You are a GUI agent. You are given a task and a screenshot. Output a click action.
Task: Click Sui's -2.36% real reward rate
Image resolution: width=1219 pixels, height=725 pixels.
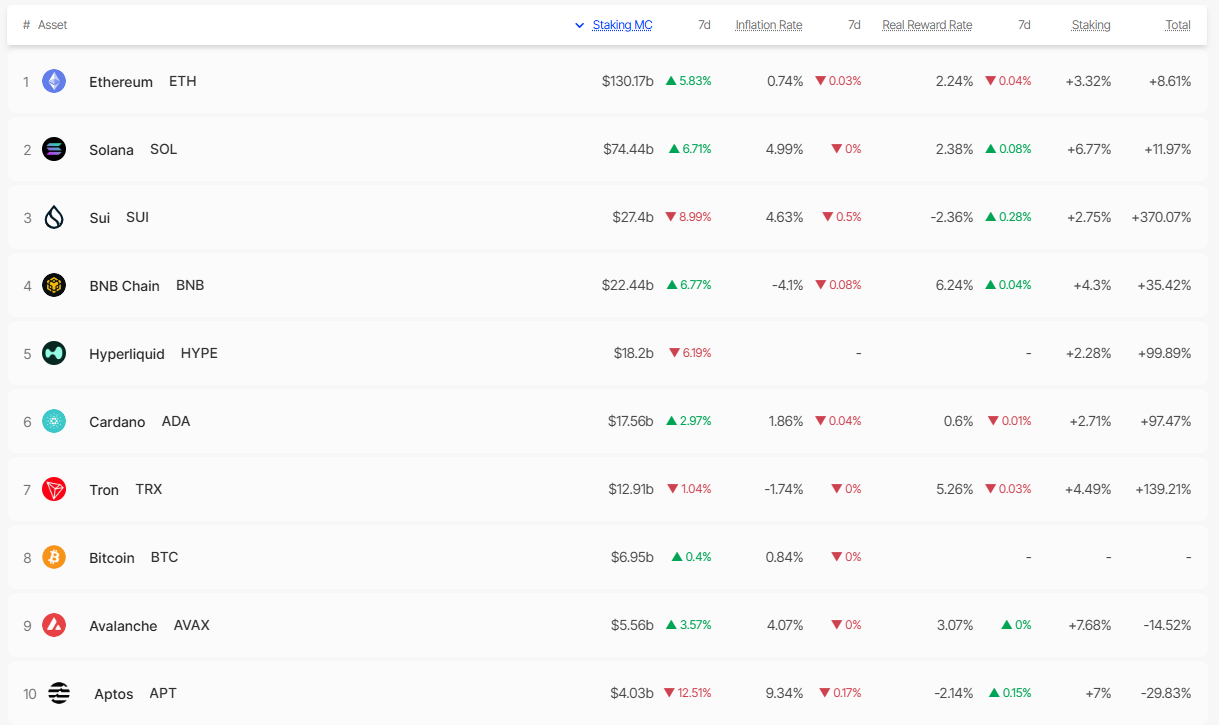(x=953, y=217)
